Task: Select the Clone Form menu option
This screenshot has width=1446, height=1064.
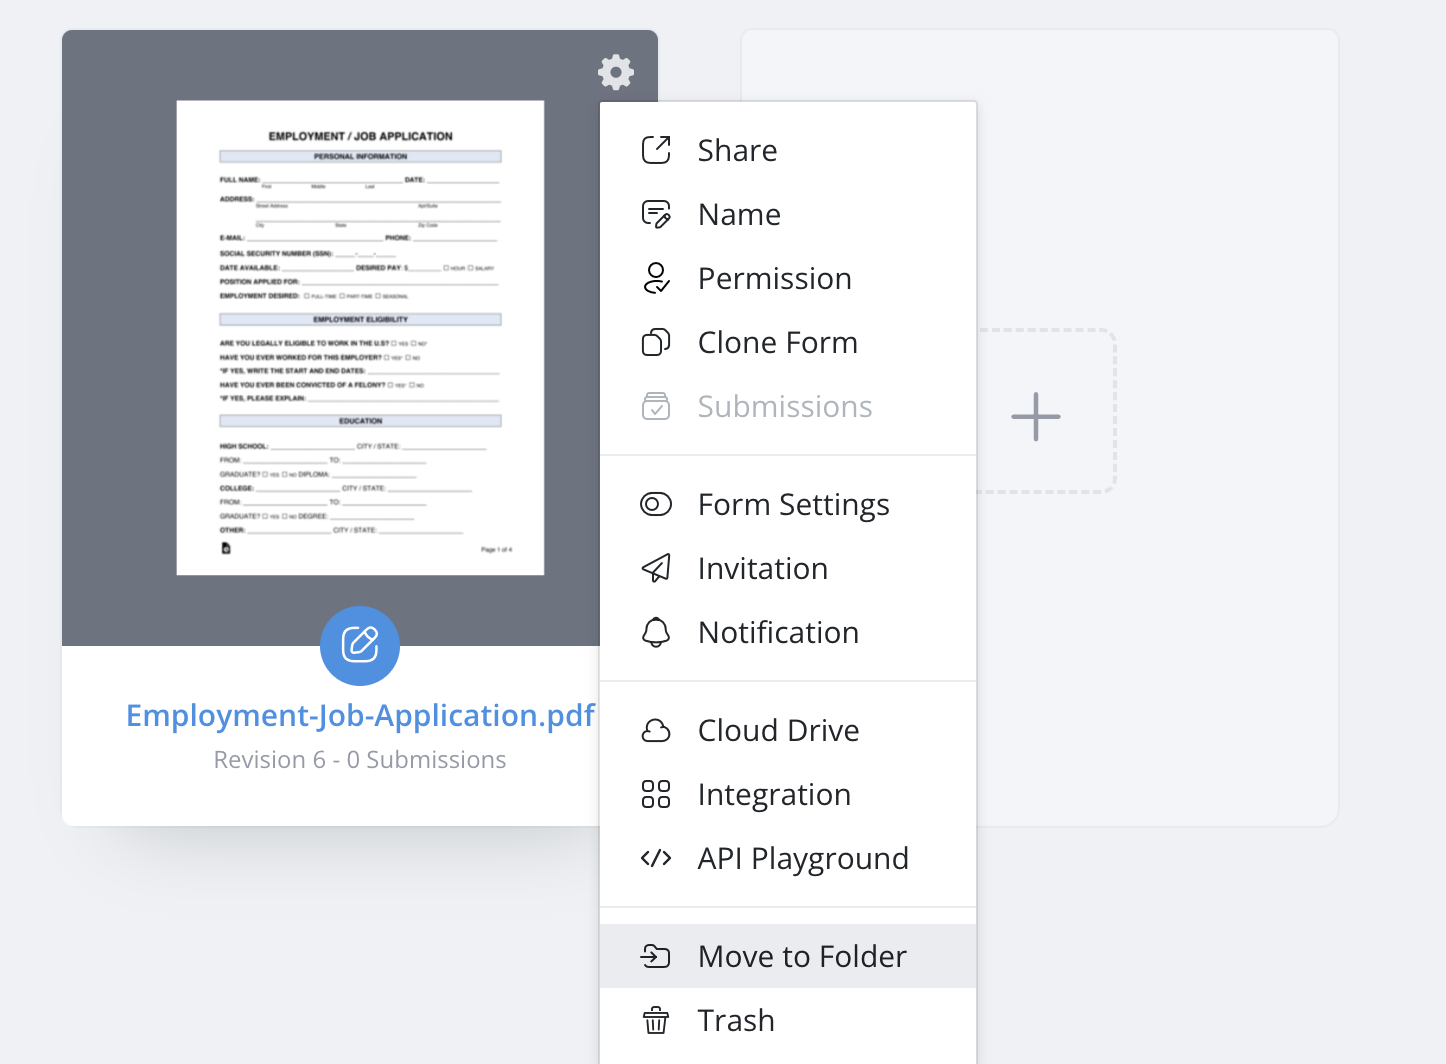Action: 777,343
